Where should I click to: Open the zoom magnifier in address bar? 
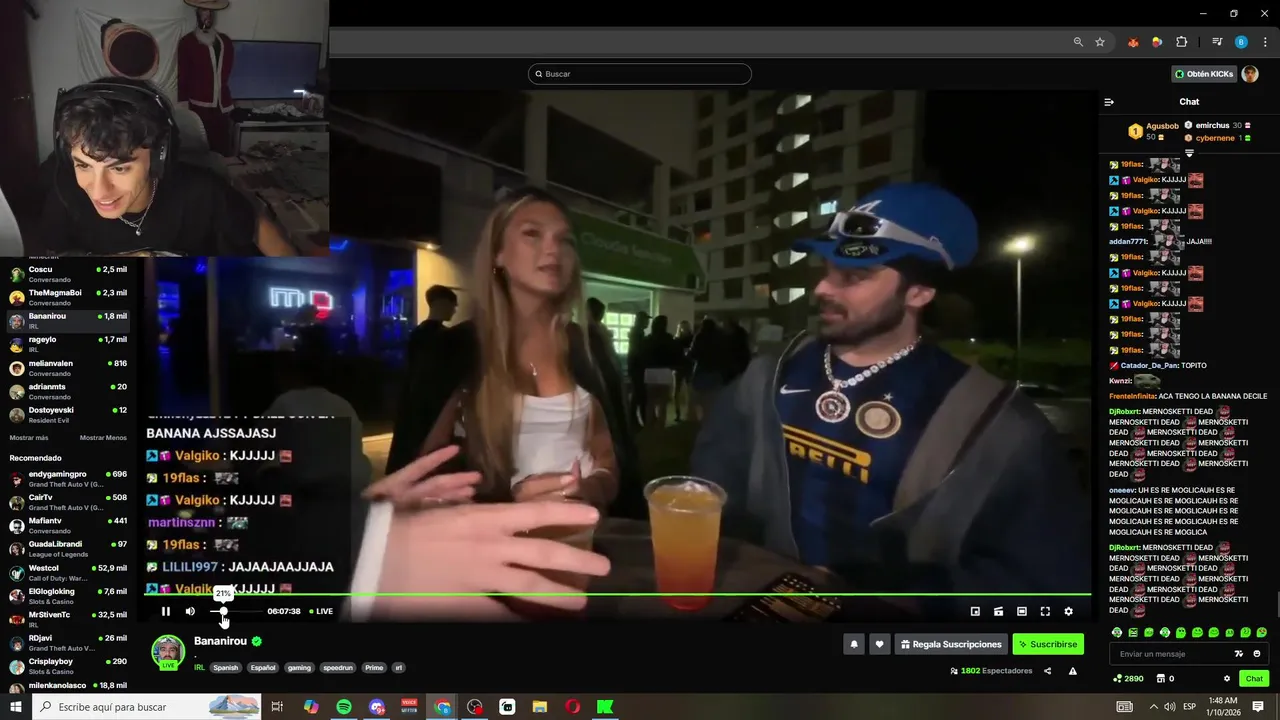pos(1078,42)
